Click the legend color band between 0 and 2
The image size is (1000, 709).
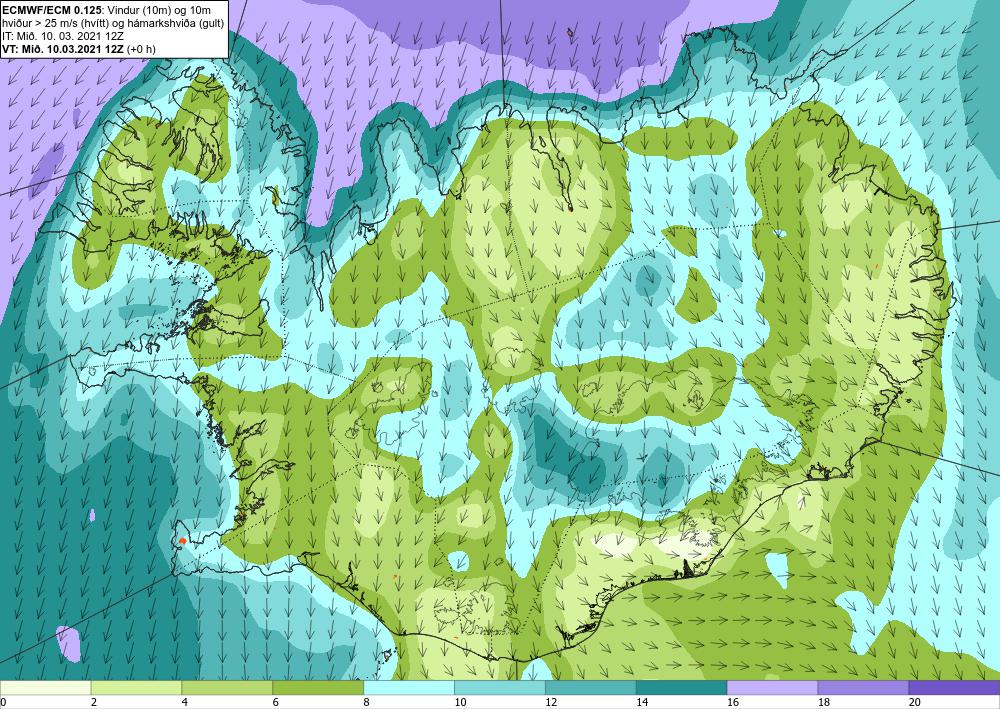[x=45, y=687]
